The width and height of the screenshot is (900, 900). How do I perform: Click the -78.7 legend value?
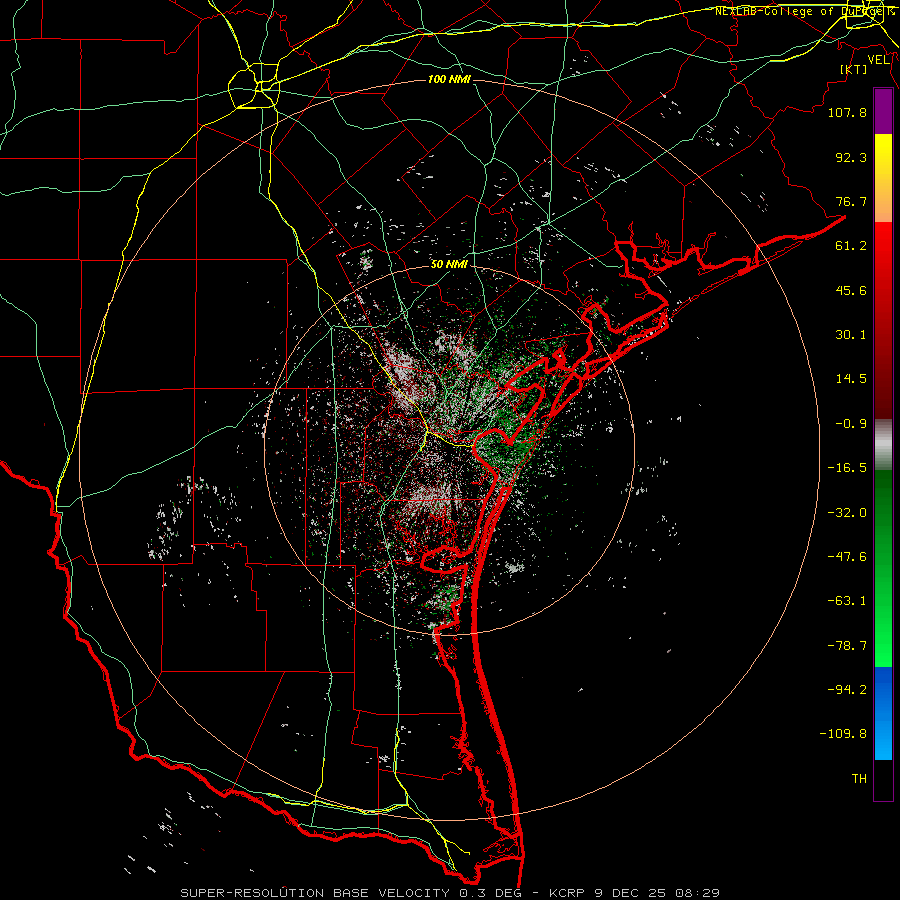tap(847, 646)
